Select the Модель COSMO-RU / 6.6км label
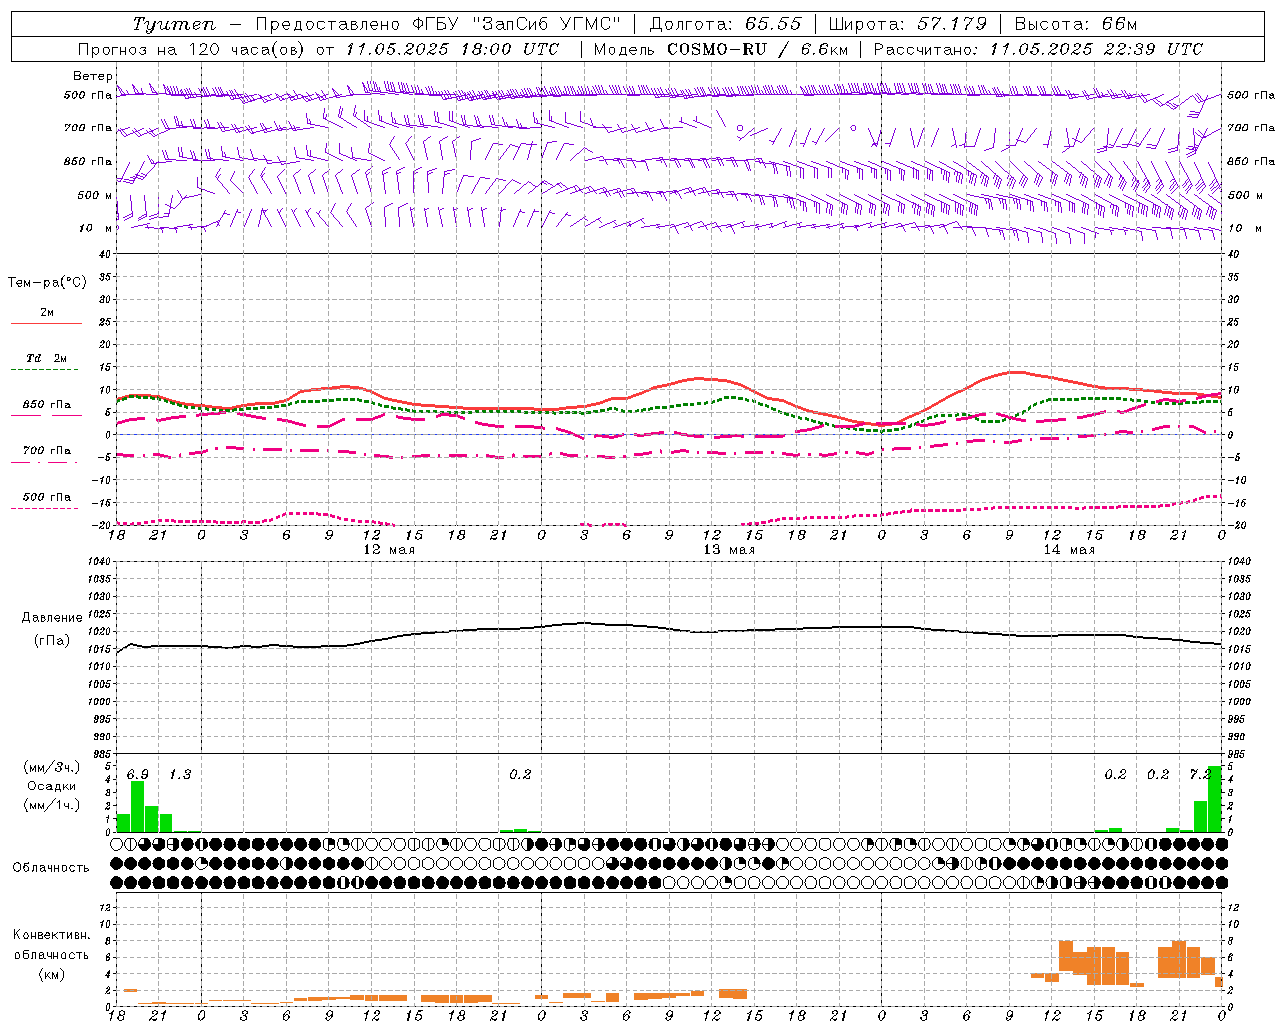The width and height of the screenshot is (1280, 1024). click(720, 49)
